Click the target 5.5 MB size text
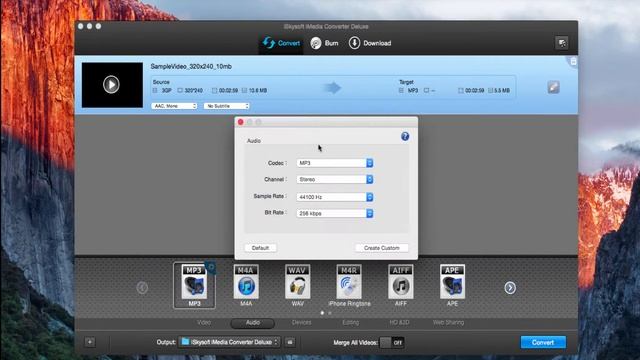This screenshot has width=640, height=360. tap(502, 90)
